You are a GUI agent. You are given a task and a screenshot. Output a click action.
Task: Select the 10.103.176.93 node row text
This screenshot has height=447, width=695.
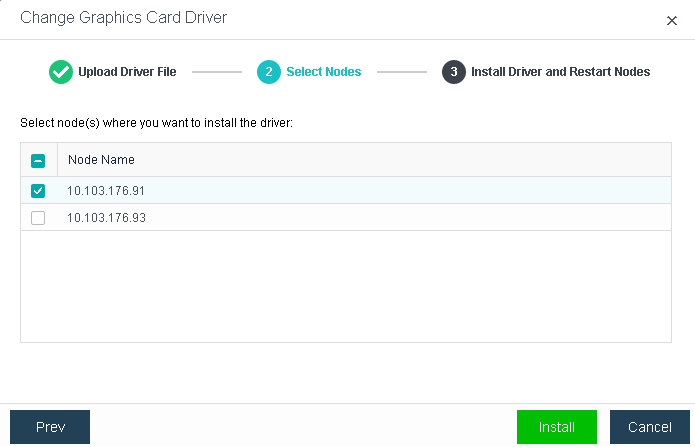pos(107,218)
